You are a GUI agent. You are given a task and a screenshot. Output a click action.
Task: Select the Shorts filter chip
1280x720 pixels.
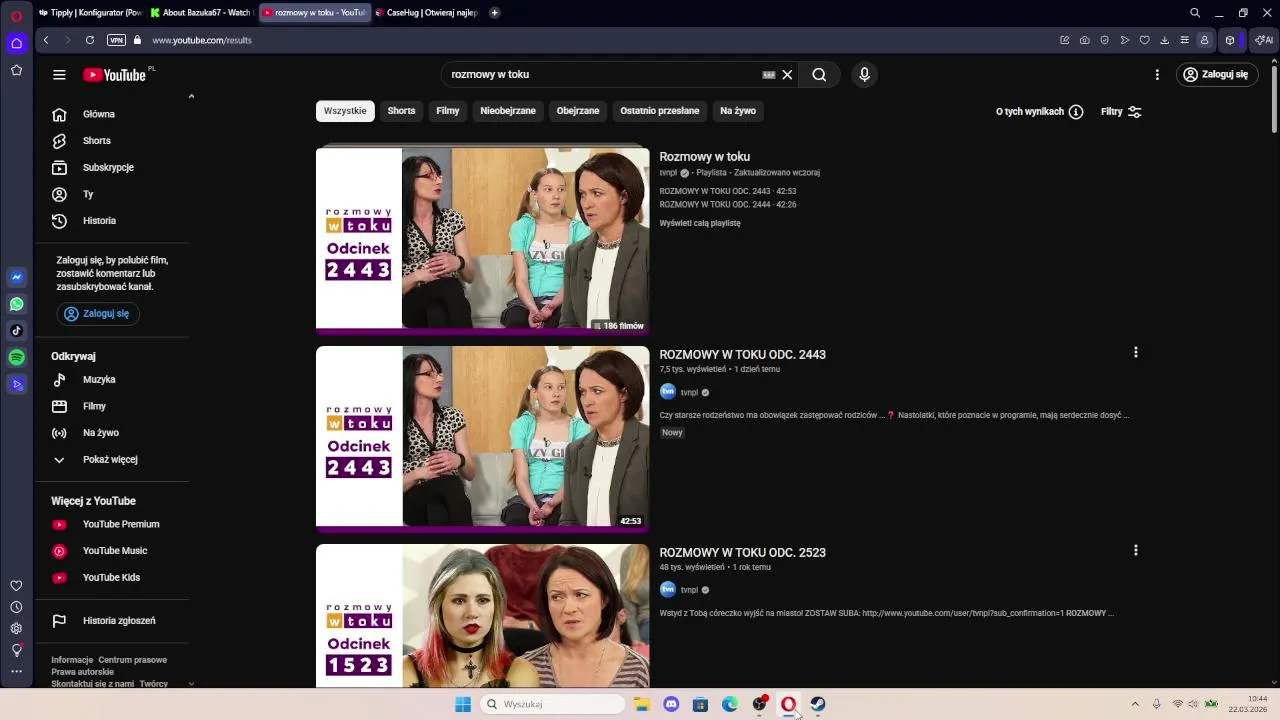(x=401, y=111)
